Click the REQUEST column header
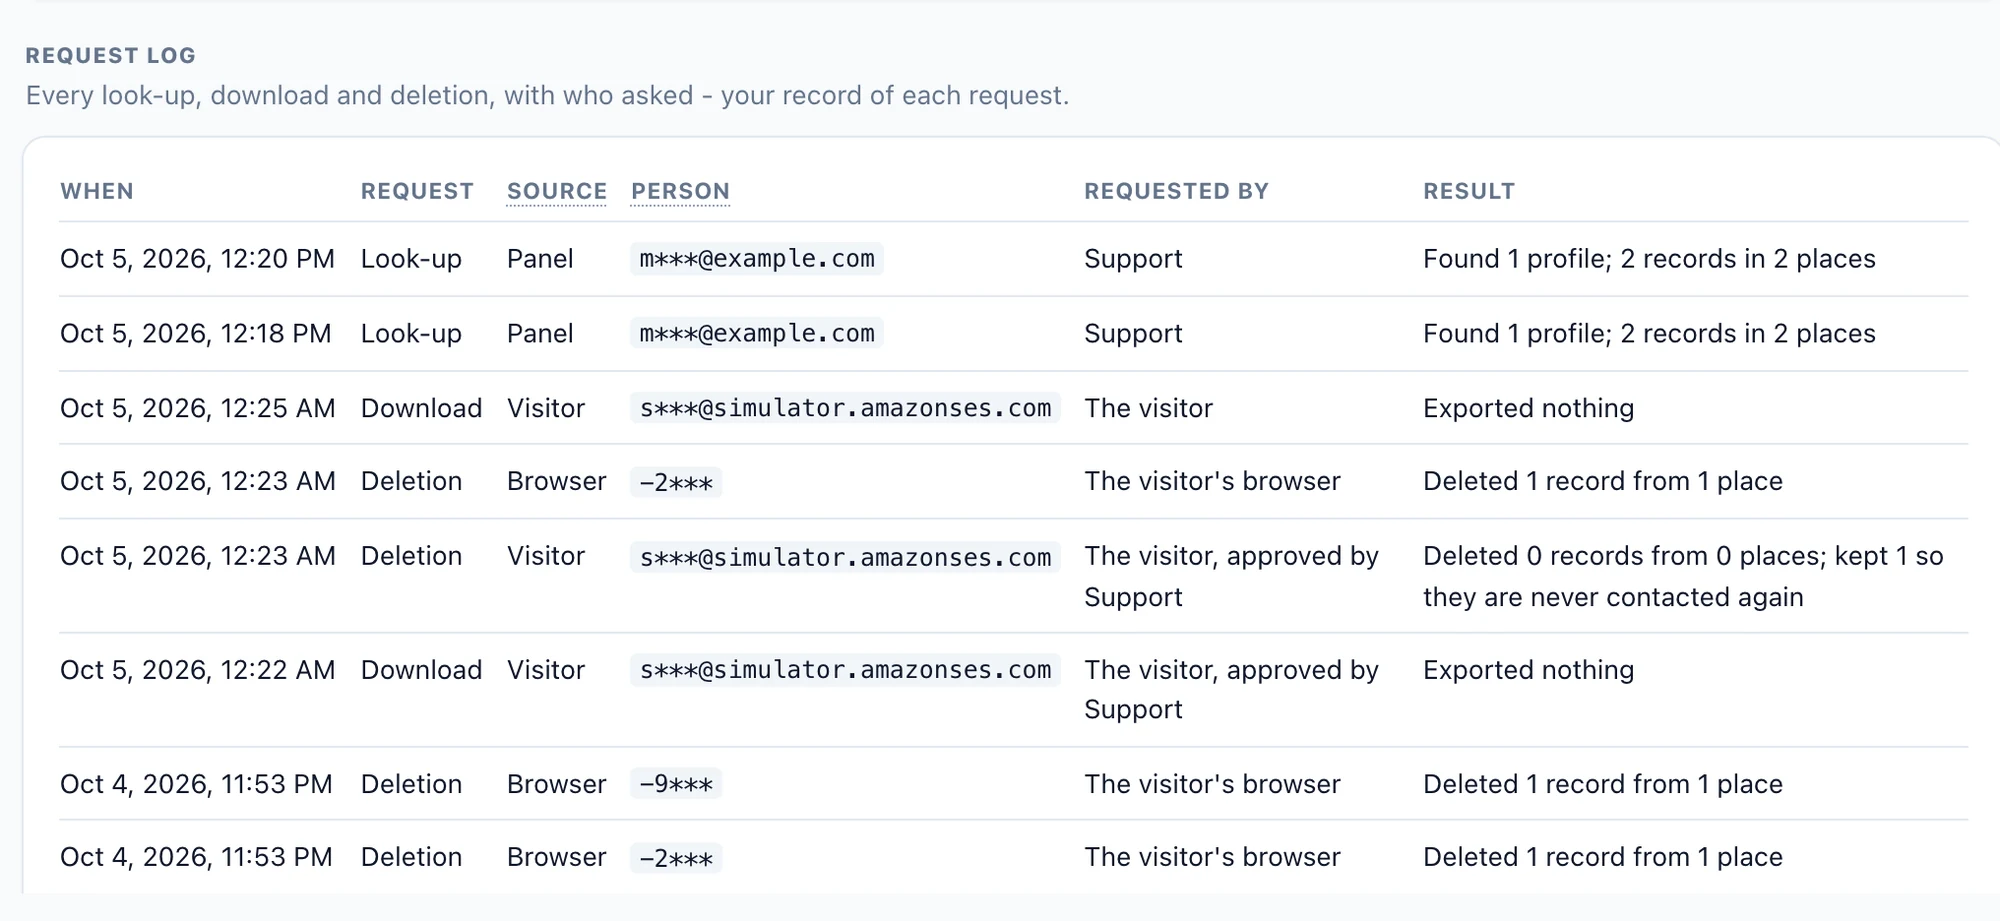Screen dimensions: 2000x921 tap(417, 191)
